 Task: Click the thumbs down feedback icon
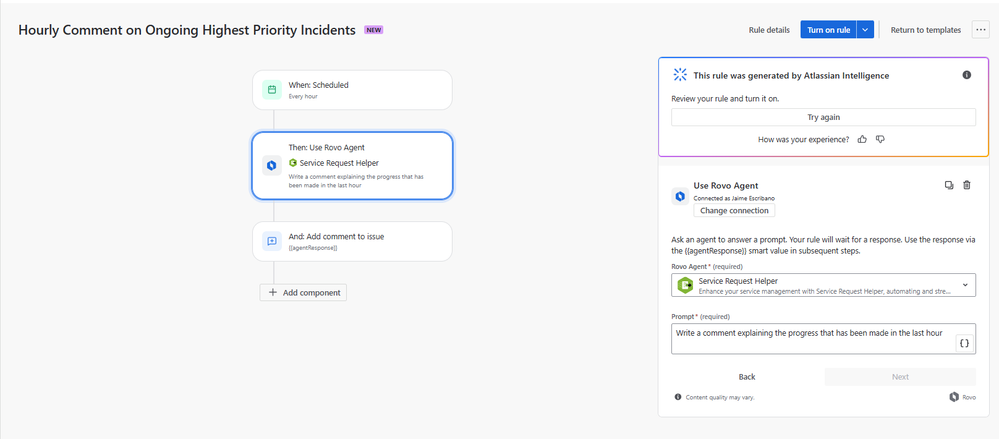click(x=880, y=139)
